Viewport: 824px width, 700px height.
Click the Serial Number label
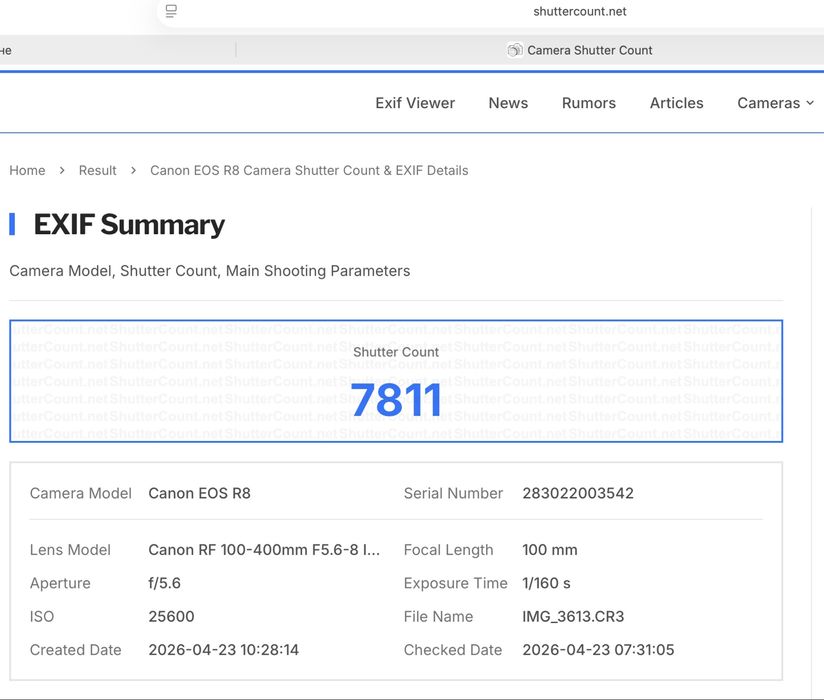click(x=453, y=493)
